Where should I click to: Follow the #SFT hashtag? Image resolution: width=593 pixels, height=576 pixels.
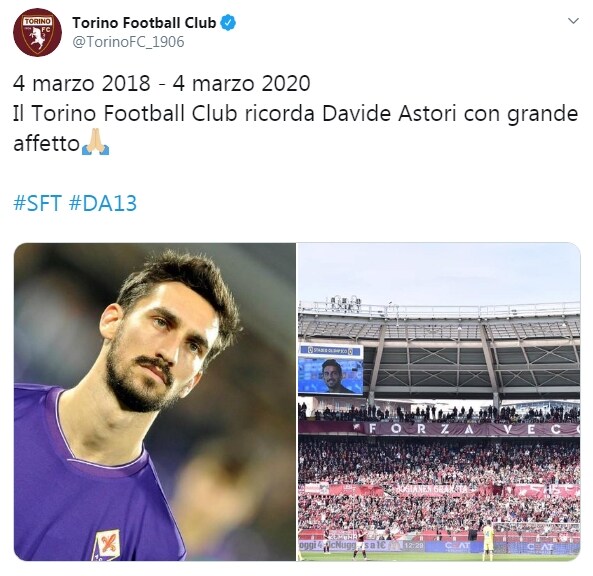37,203
